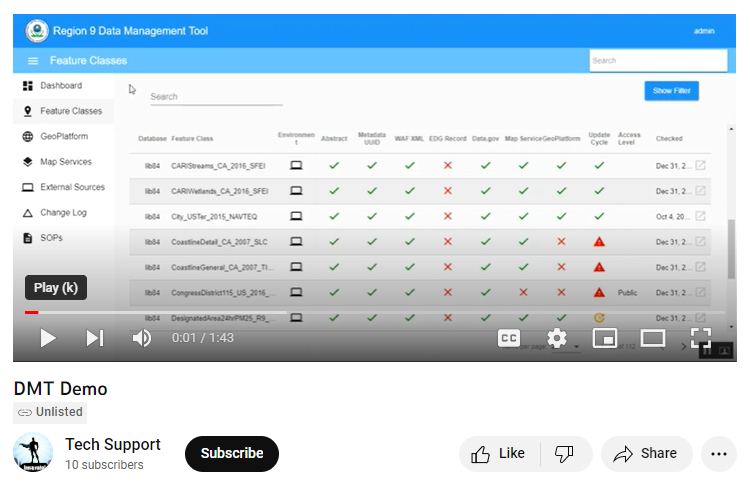Open video settings gear
The image size is (750, 486).
(x=557, y=338)
